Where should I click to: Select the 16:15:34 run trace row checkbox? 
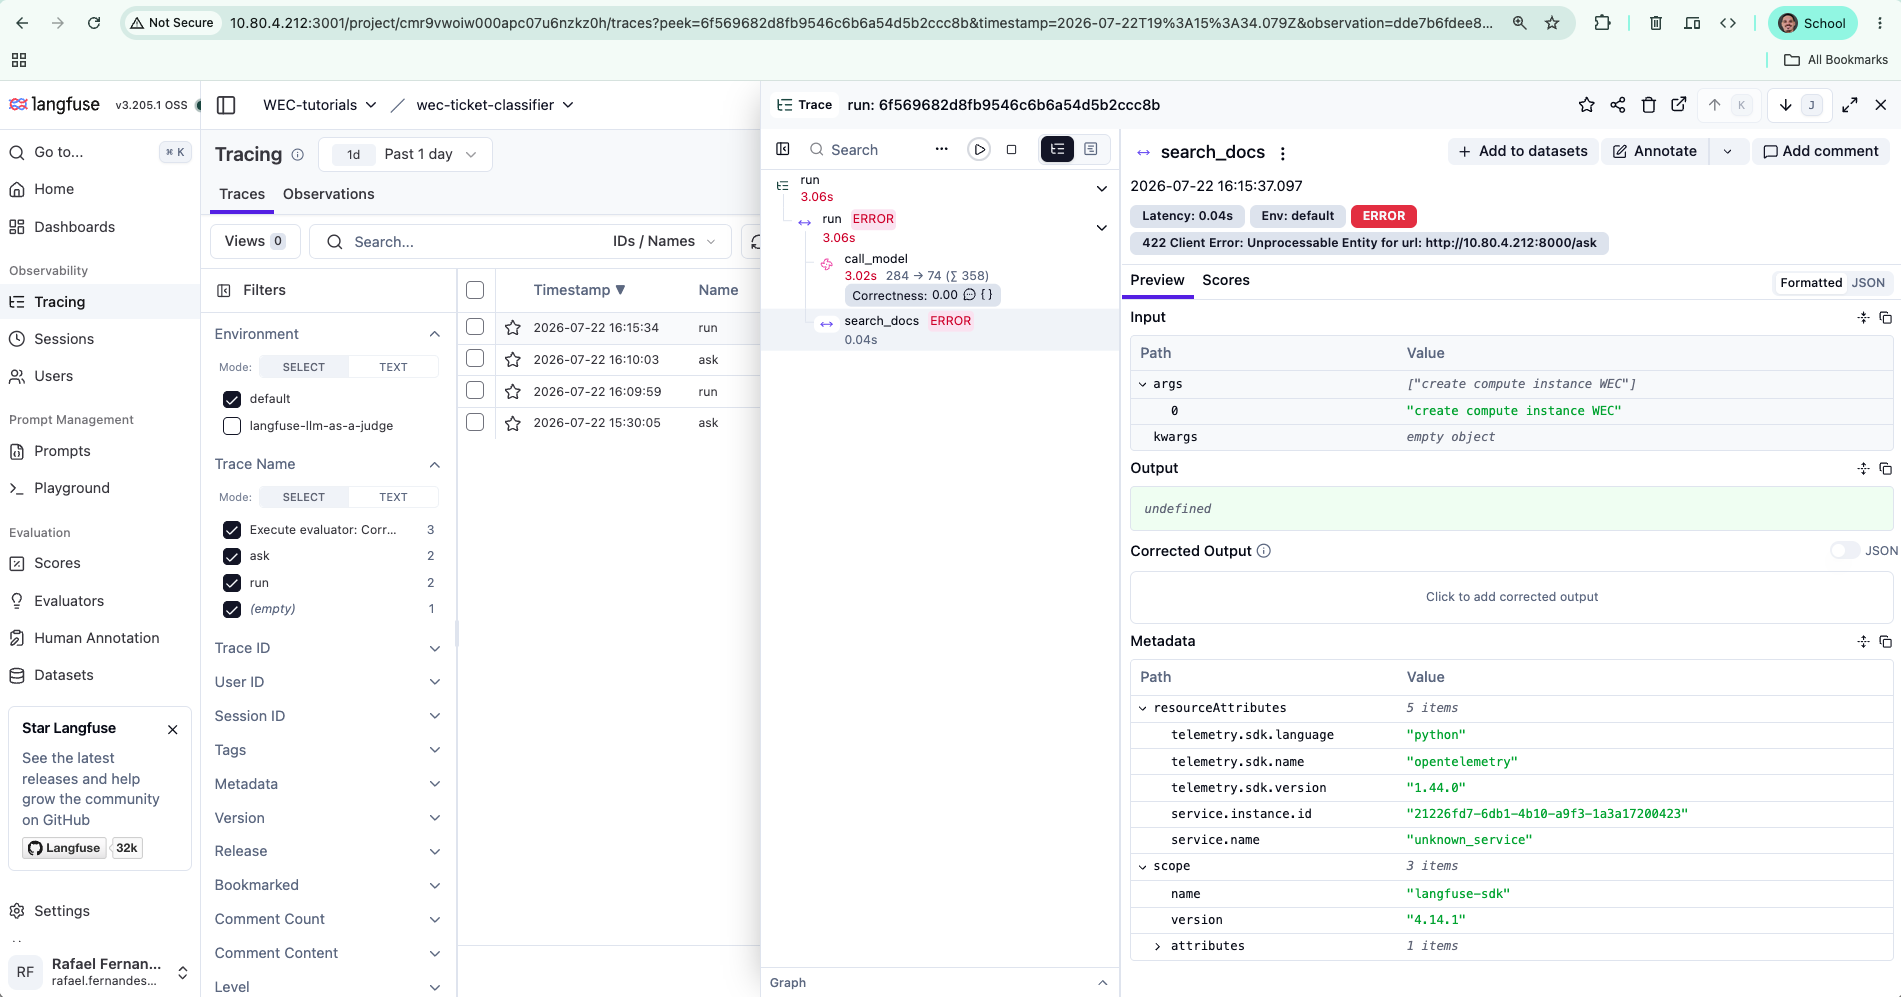click(475, 327)
